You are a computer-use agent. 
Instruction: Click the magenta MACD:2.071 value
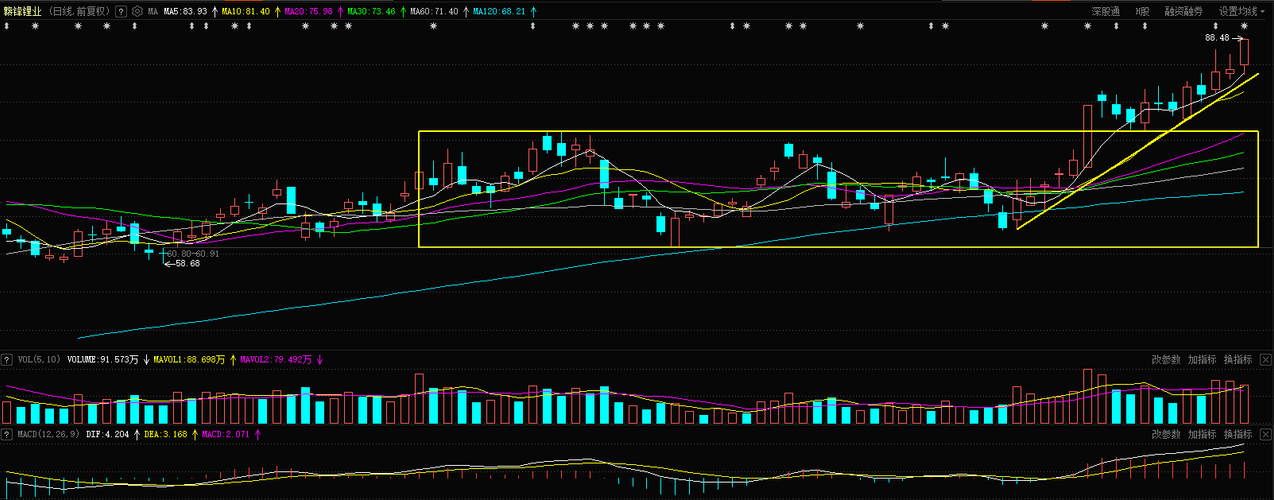[x=225, y=435]
